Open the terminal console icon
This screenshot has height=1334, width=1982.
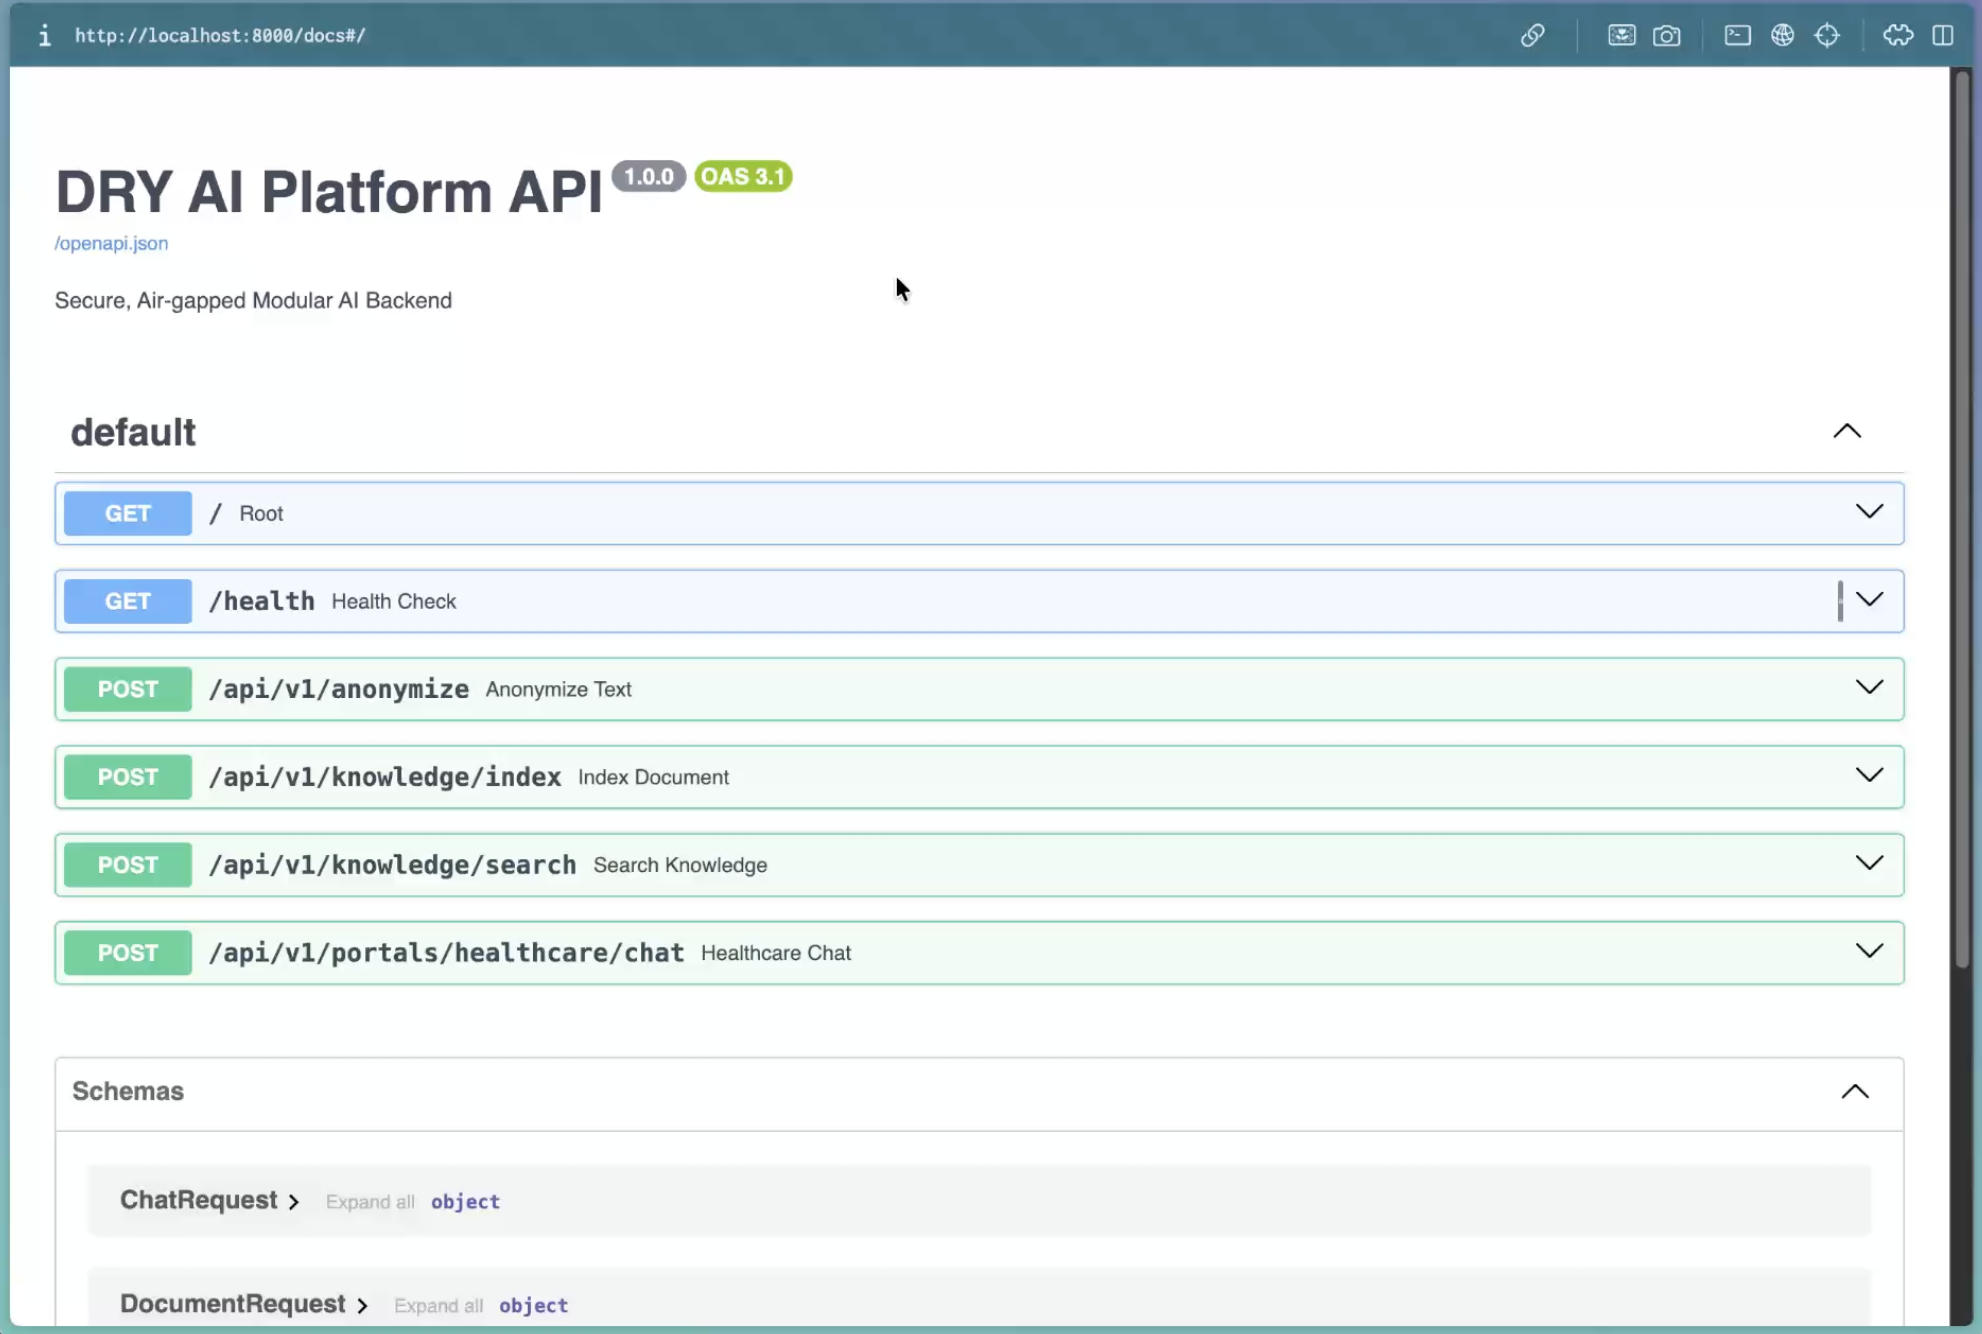click(x=1737, y=36)
